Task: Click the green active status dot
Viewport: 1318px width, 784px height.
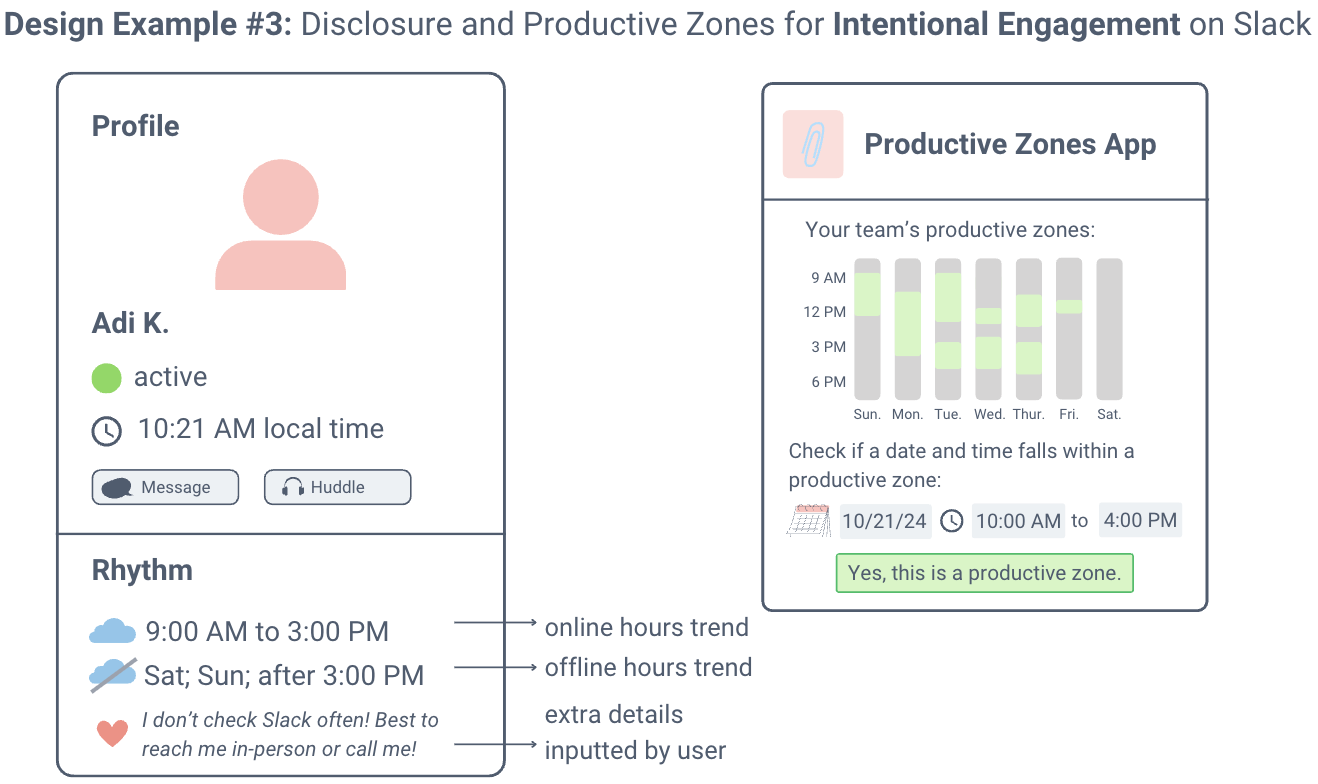Action: [x=106, y=378]
